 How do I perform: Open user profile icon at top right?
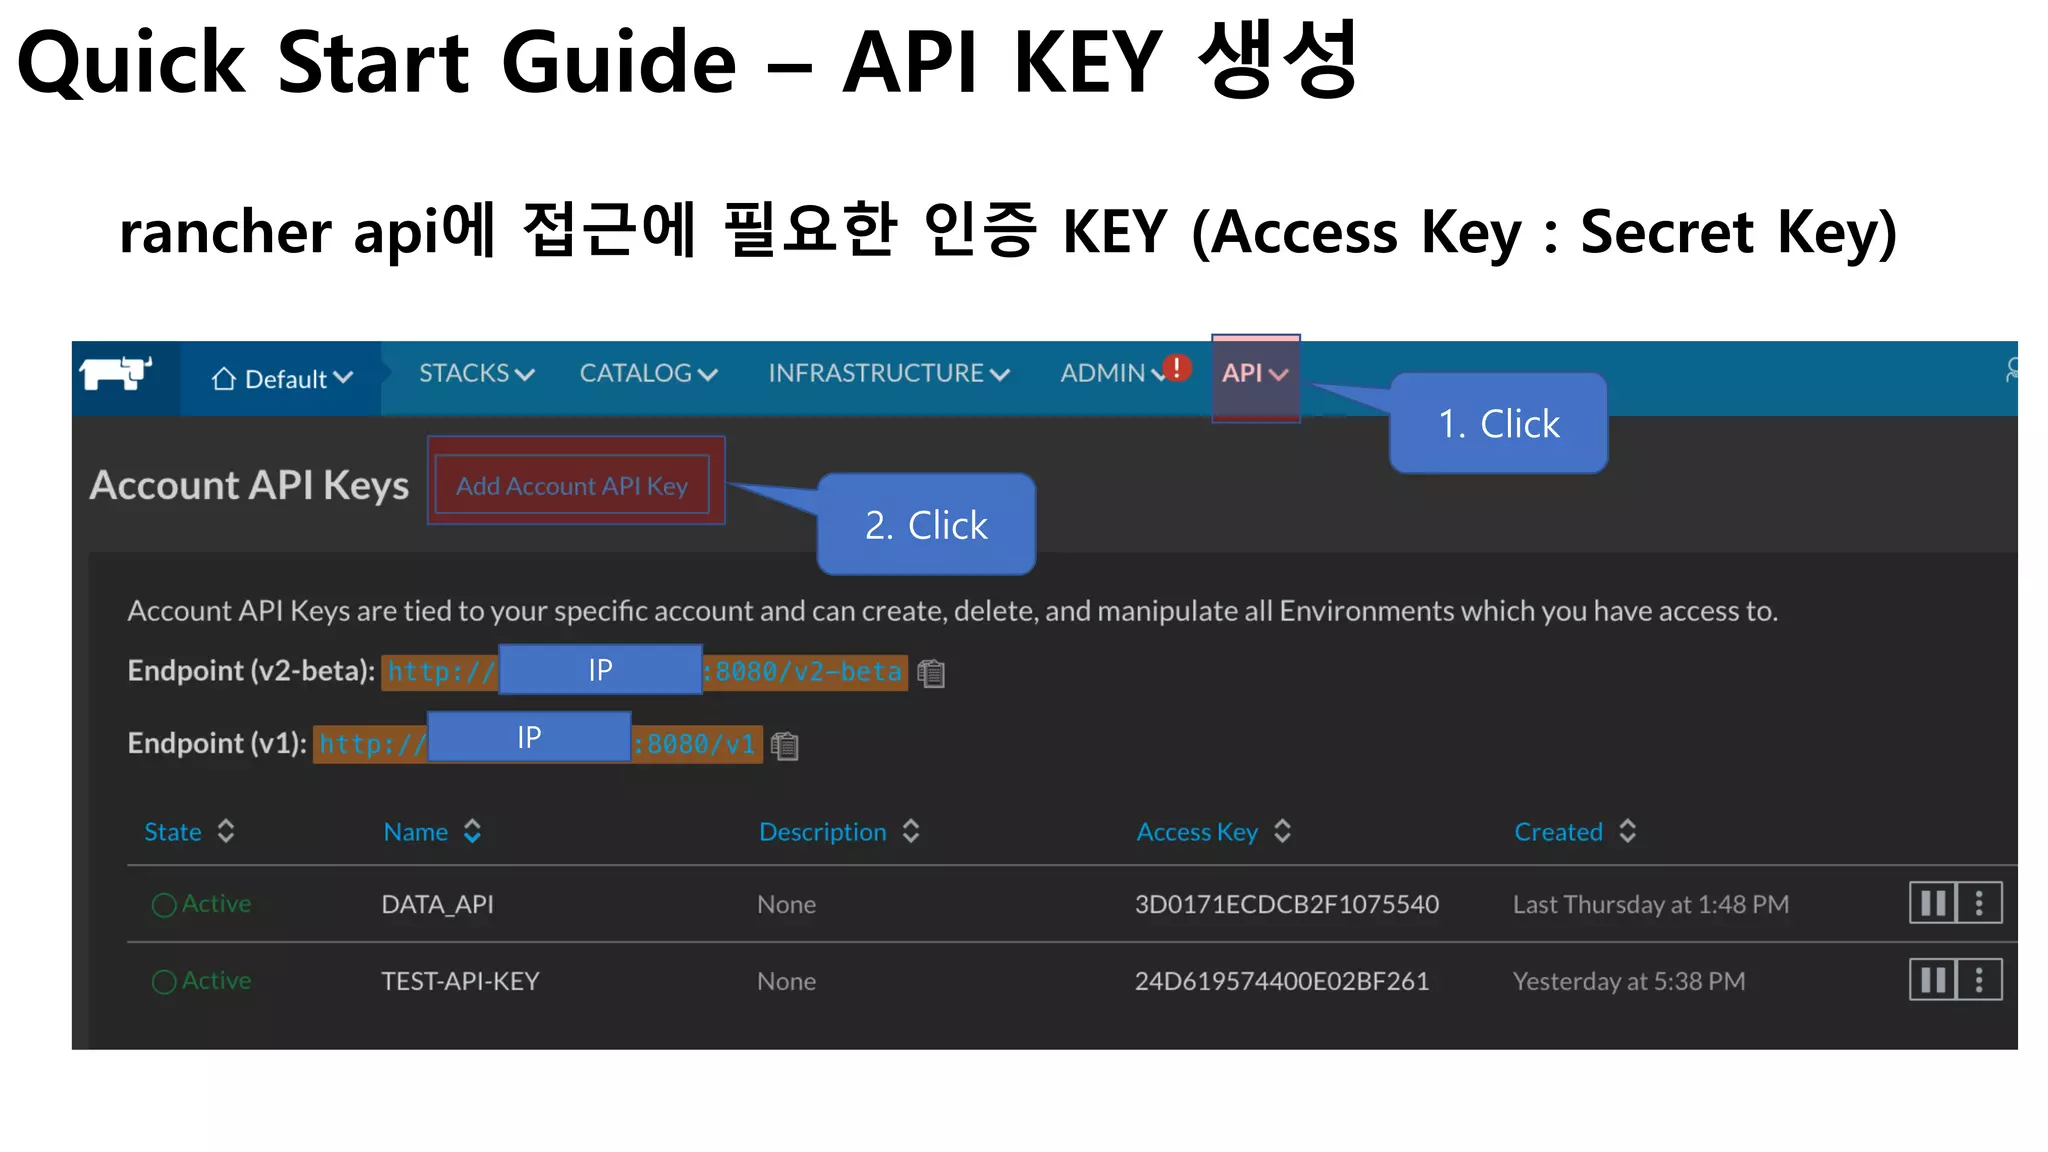click(x=2011, y=371)
